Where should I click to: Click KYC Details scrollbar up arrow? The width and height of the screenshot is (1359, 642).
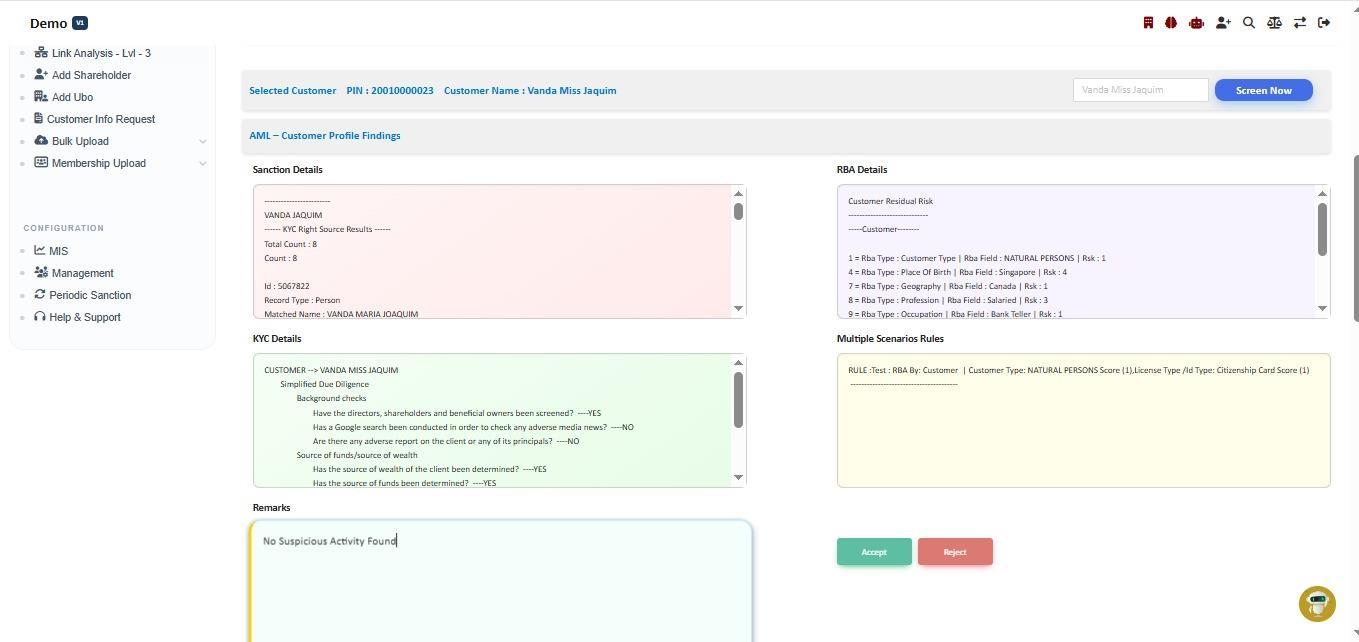pyautogui.click(x=739, y=363)
